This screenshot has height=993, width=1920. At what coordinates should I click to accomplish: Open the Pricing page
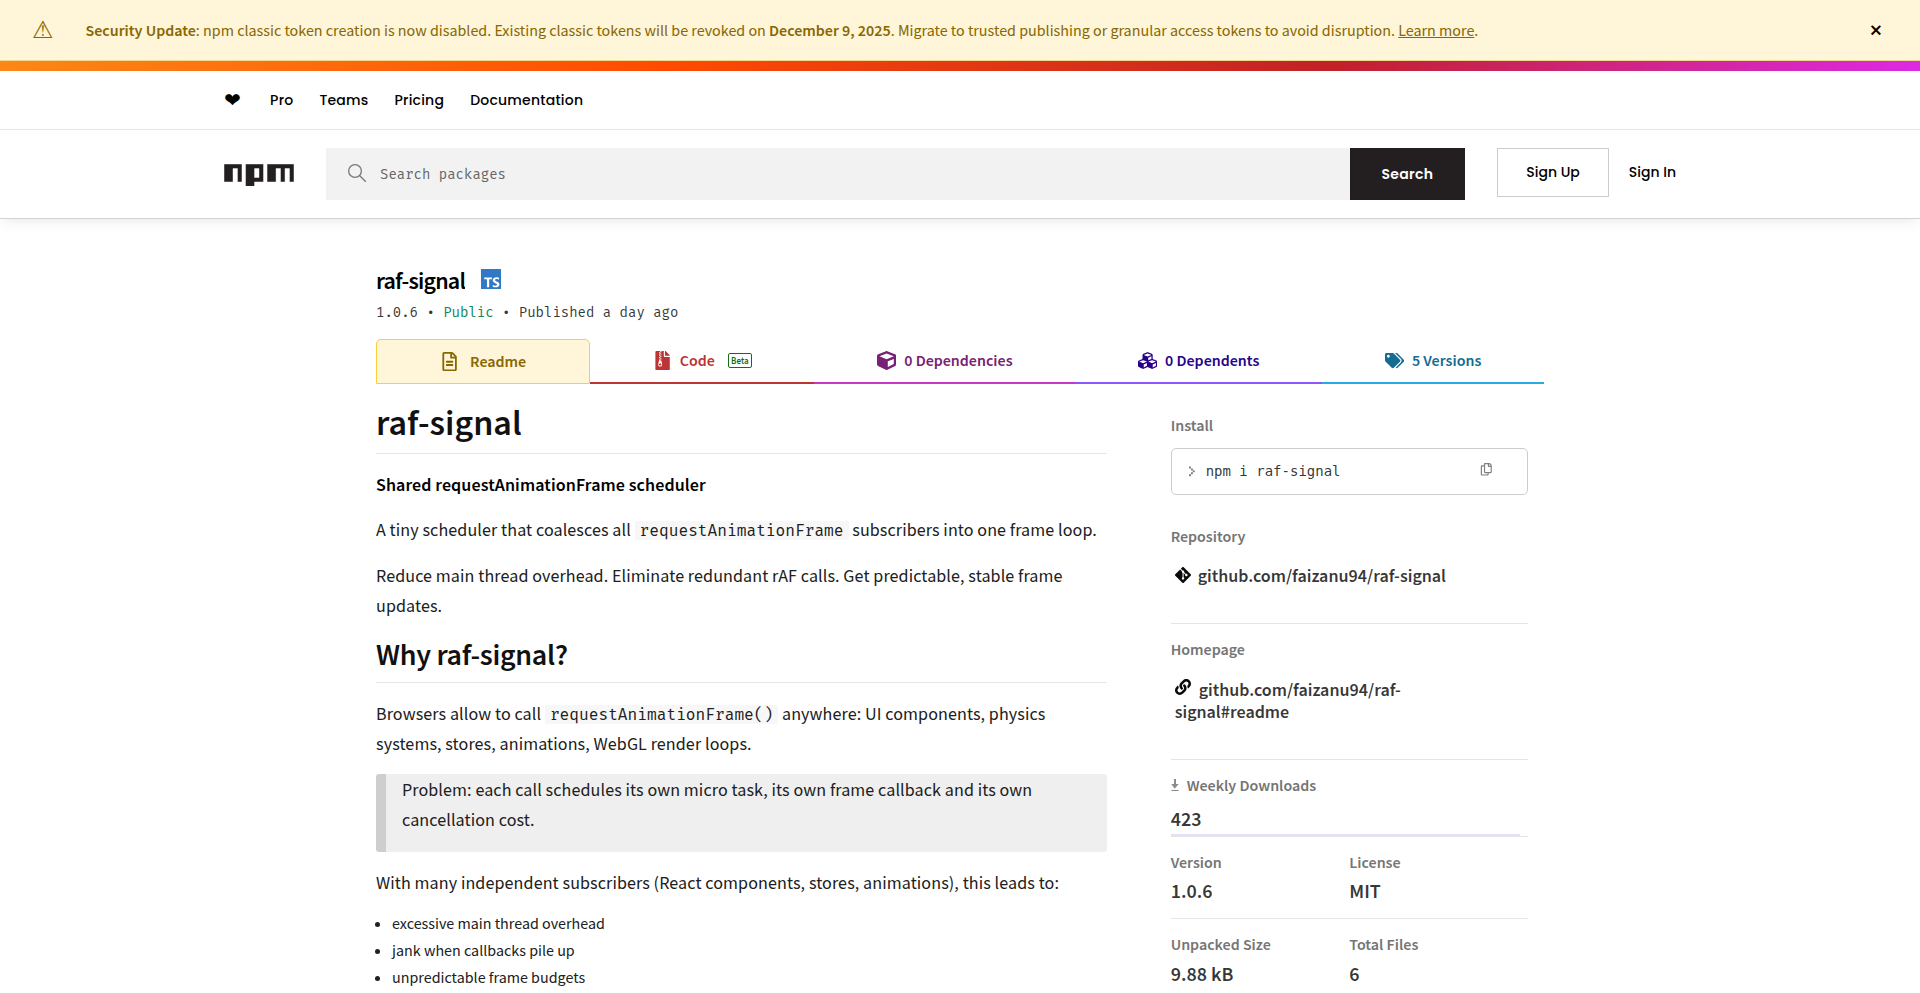[419, 100]
